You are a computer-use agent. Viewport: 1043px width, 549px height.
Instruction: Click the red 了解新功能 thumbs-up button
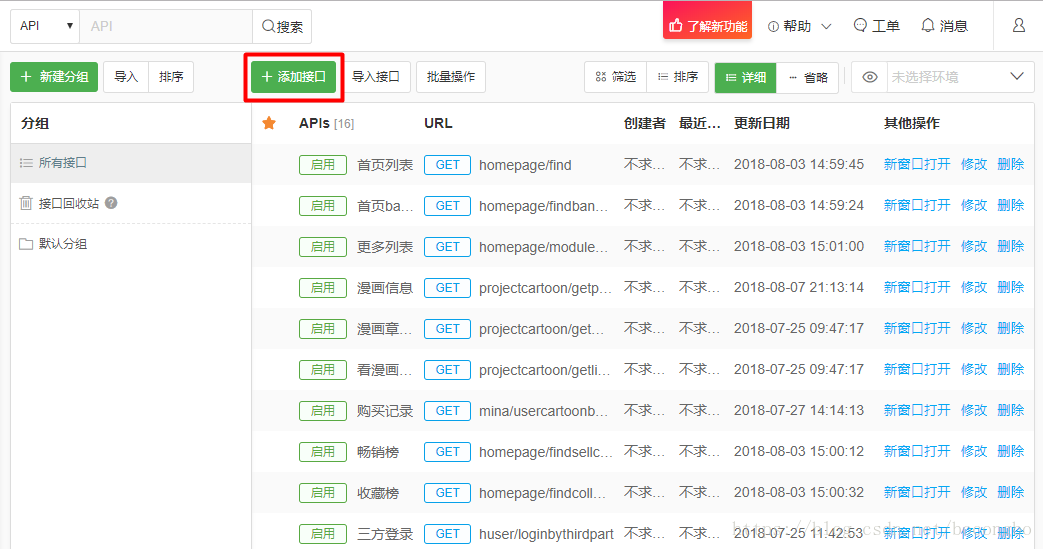tap(707, 26)
